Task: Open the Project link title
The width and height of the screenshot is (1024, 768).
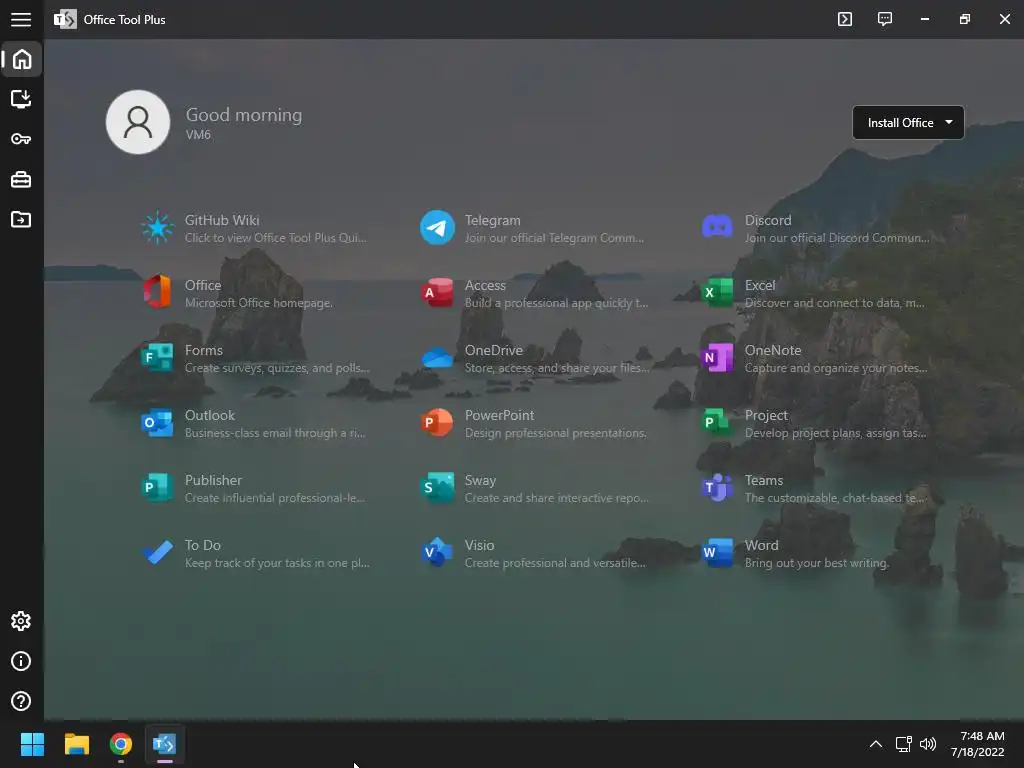Action: (766, 415)
